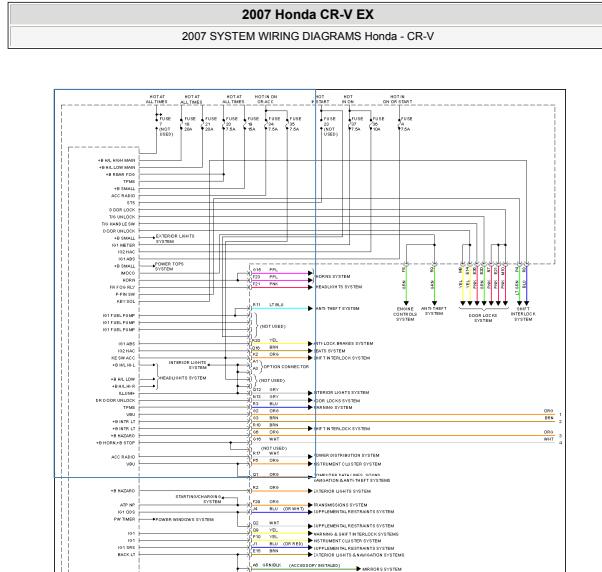
Task: Select the 'FUSE 18 20A' label
Action: tap(190, 124)
